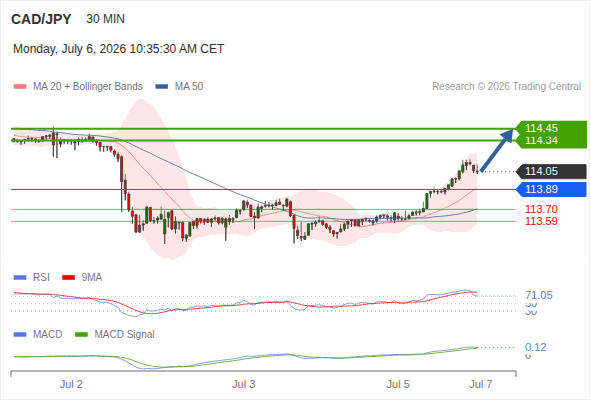590x400 pixels.
Task: Click the MA 20 + Bollinger Bands pink swatch
Action: coord(20,87)
